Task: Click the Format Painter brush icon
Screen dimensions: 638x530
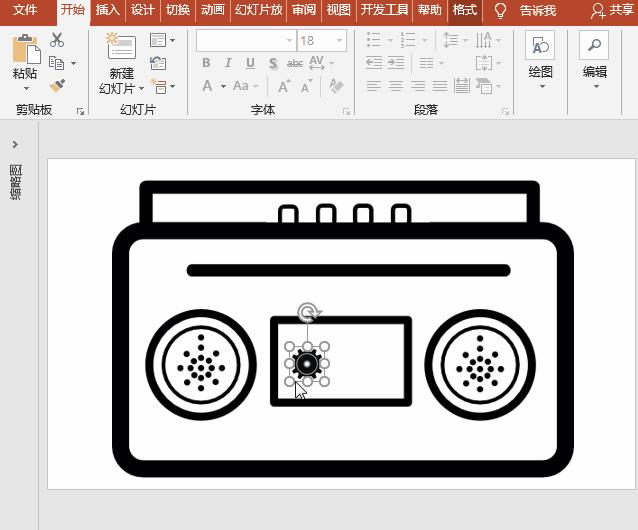Action: click(57, 86)
